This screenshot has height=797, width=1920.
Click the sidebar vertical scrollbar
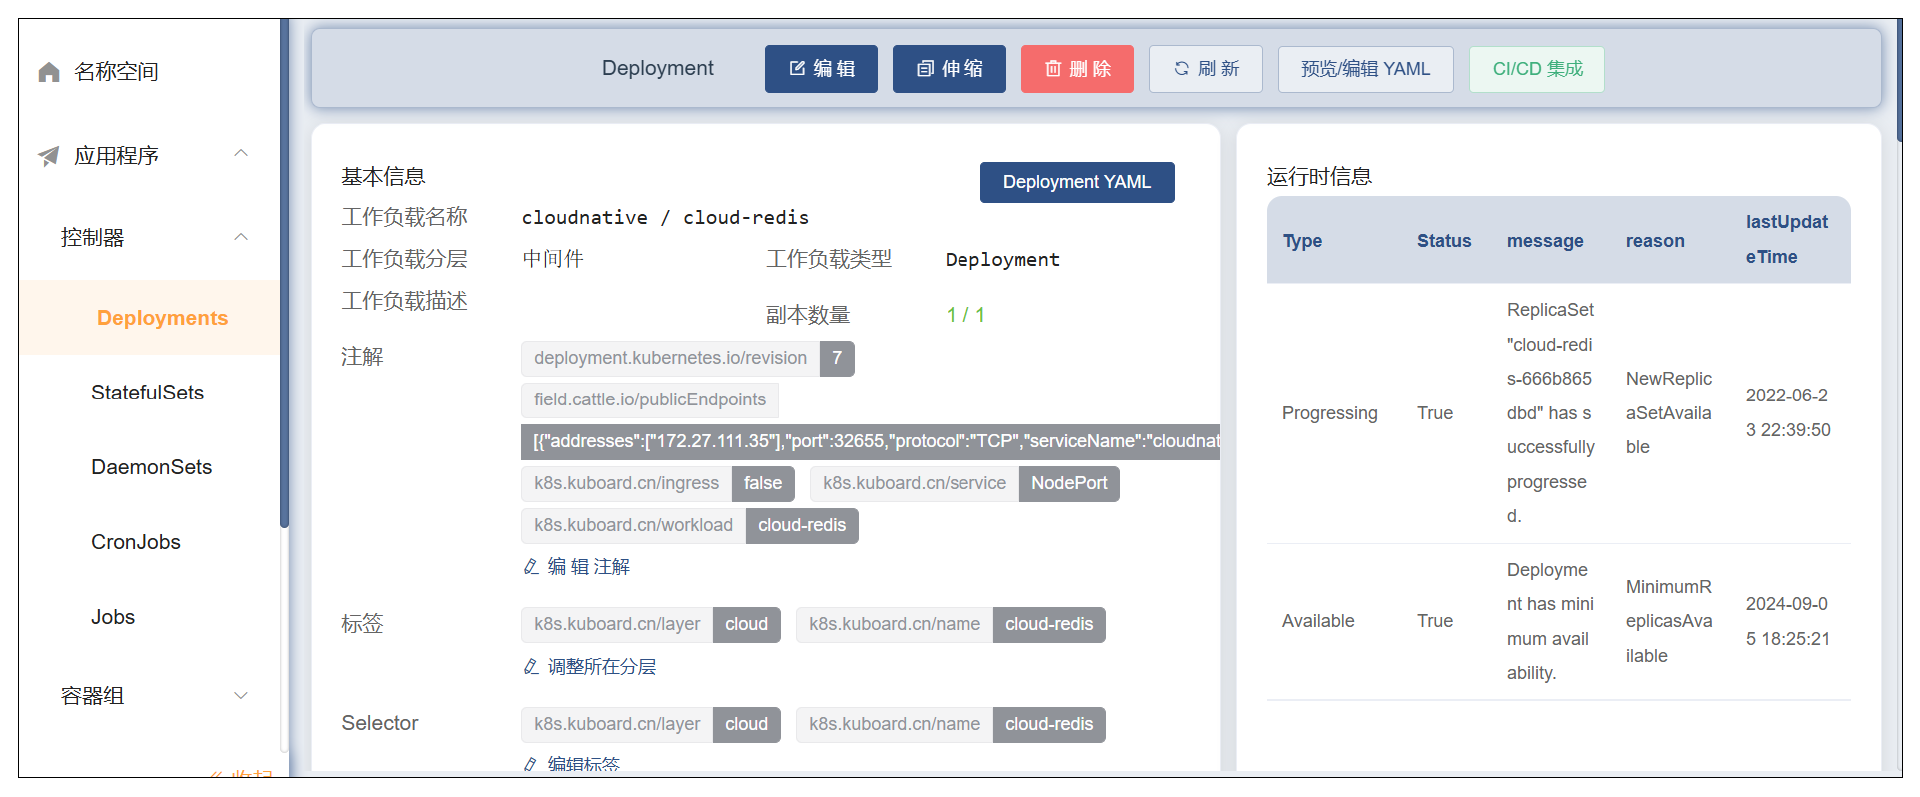(285, 300)
